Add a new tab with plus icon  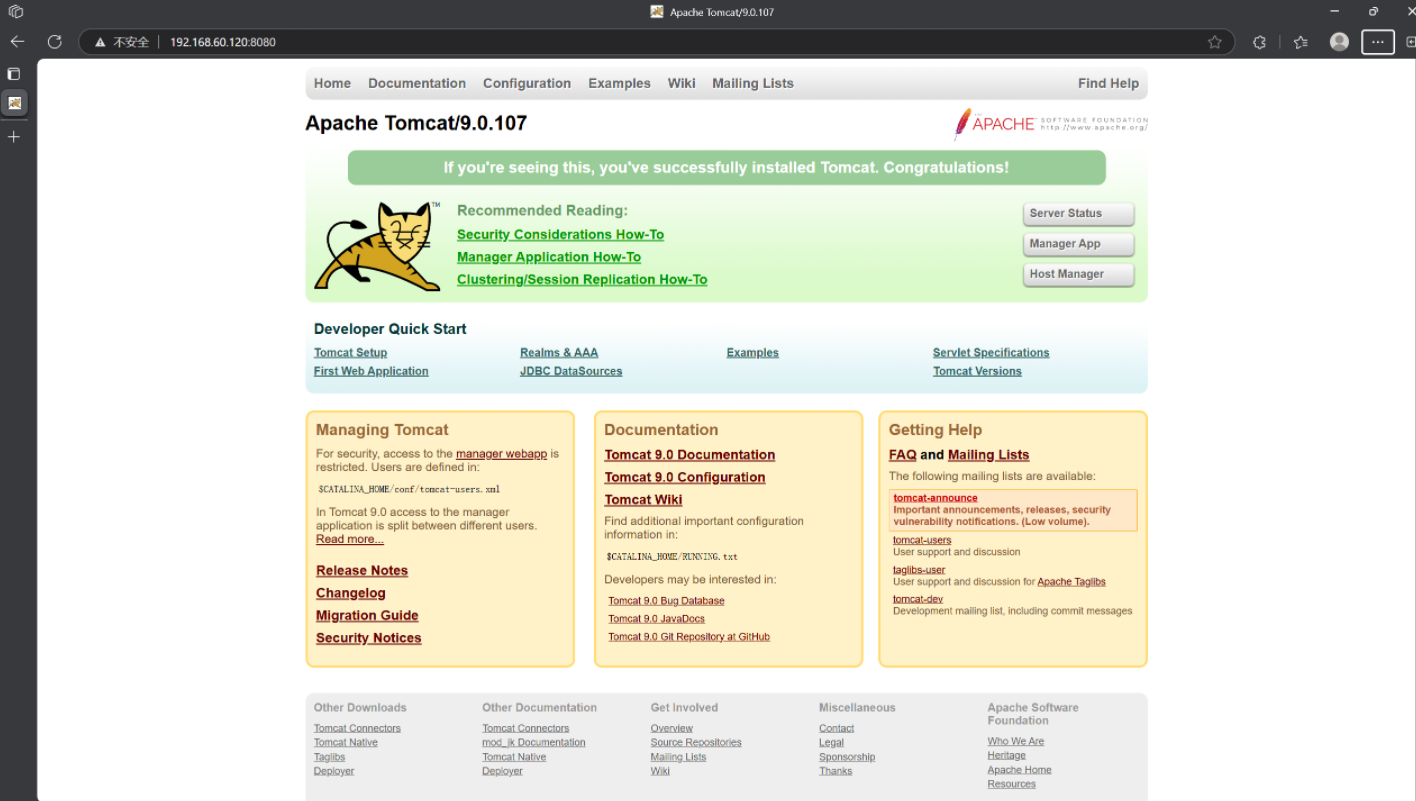[x=14, y=136]
